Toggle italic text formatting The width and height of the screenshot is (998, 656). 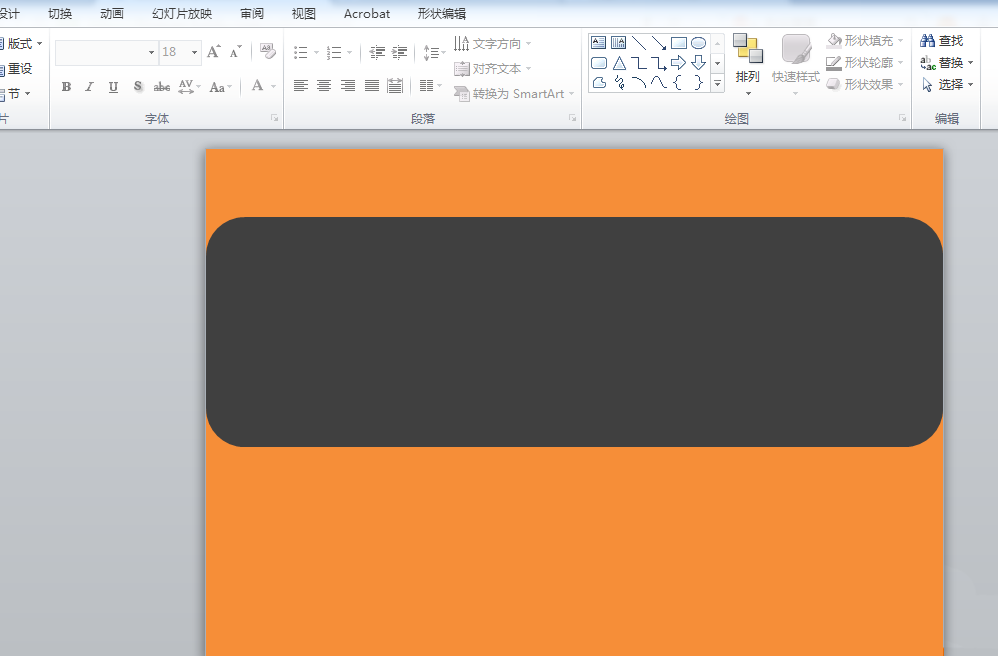[89, 87]
